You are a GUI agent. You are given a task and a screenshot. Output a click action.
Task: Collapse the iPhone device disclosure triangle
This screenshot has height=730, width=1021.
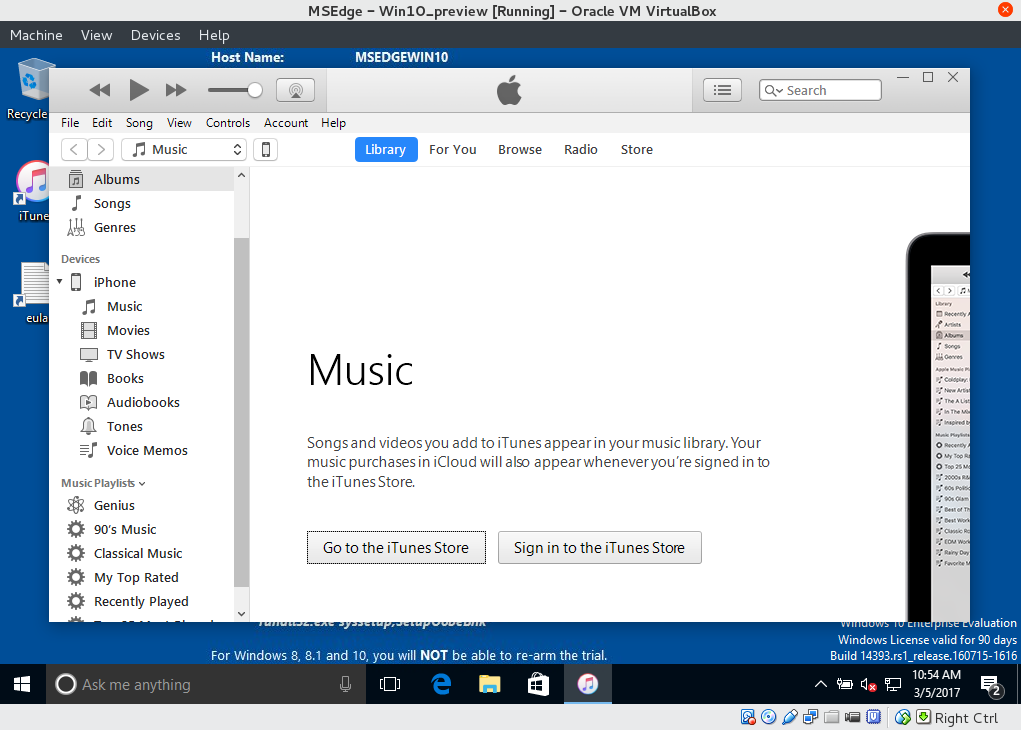tap(60, 282)
